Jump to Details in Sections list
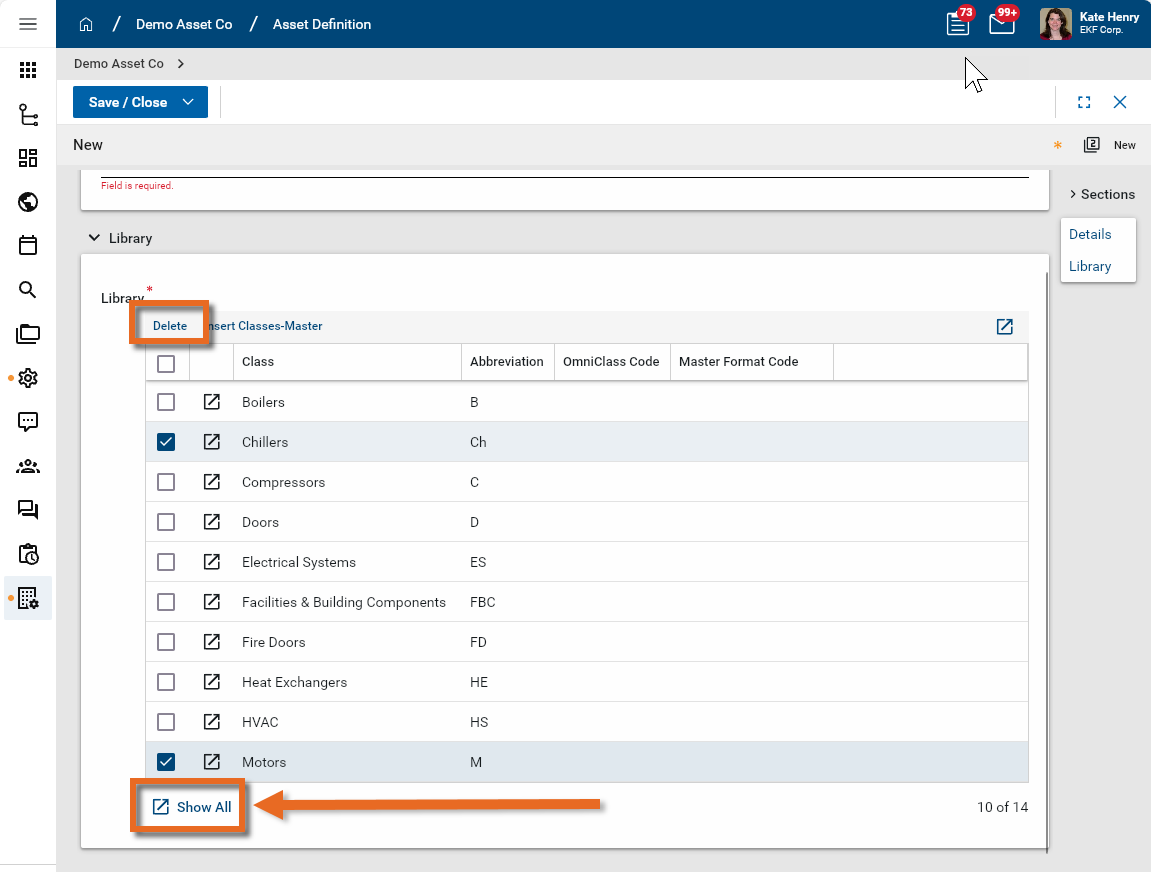This screenshot has width=1151, height=872. click(1090, 234)
